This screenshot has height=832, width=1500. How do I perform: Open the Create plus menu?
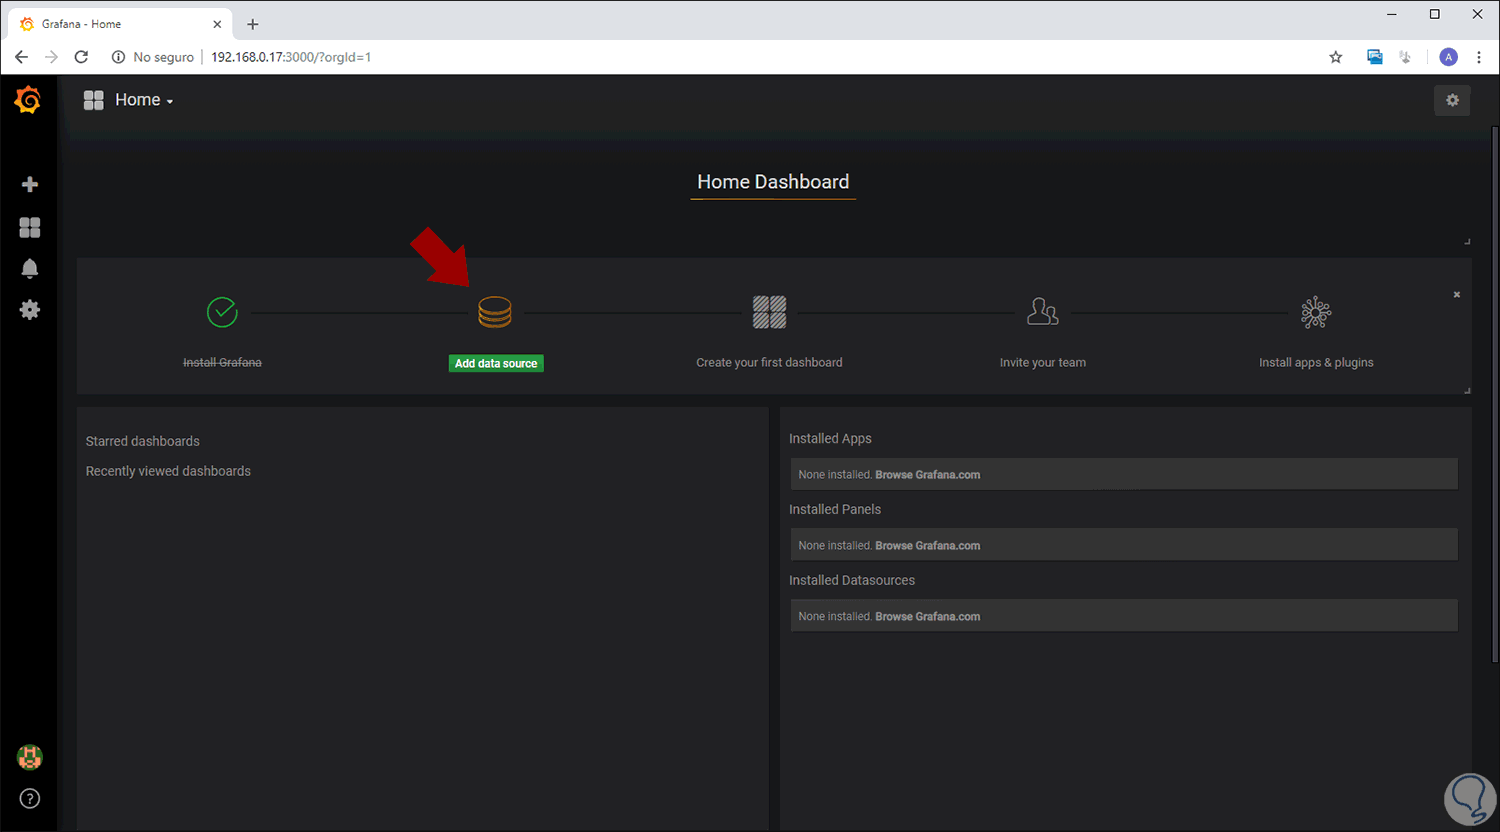[30, 184]
